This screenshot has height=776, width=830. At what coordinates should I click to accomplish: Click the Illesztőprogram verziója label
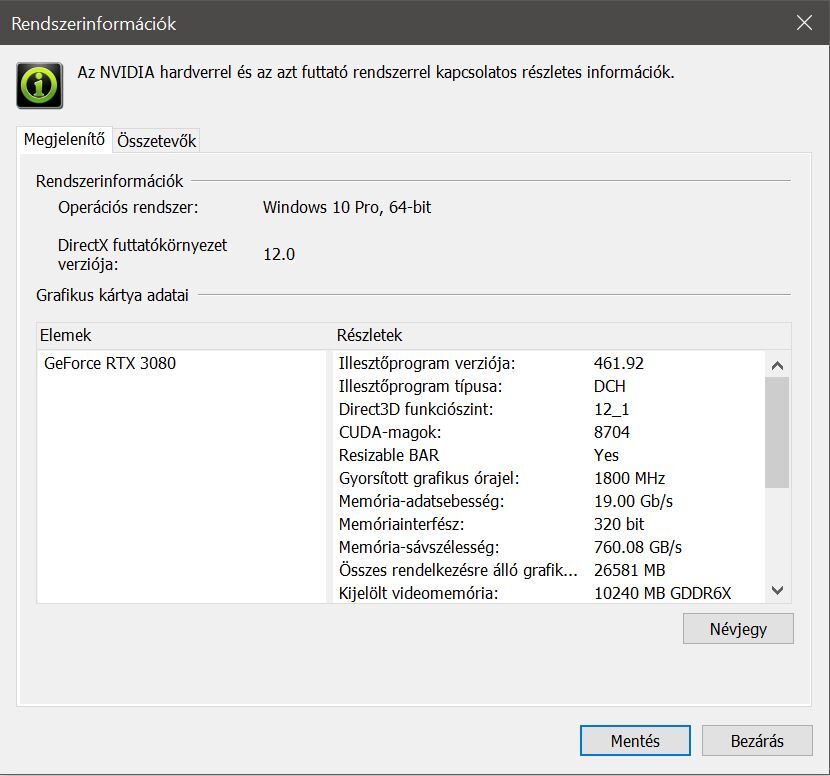point(427,363)
